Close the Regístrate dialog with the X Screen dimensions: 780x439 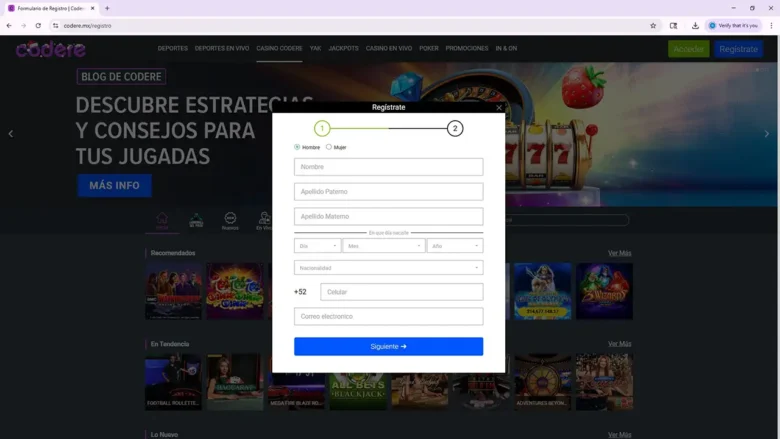[499, 107]
